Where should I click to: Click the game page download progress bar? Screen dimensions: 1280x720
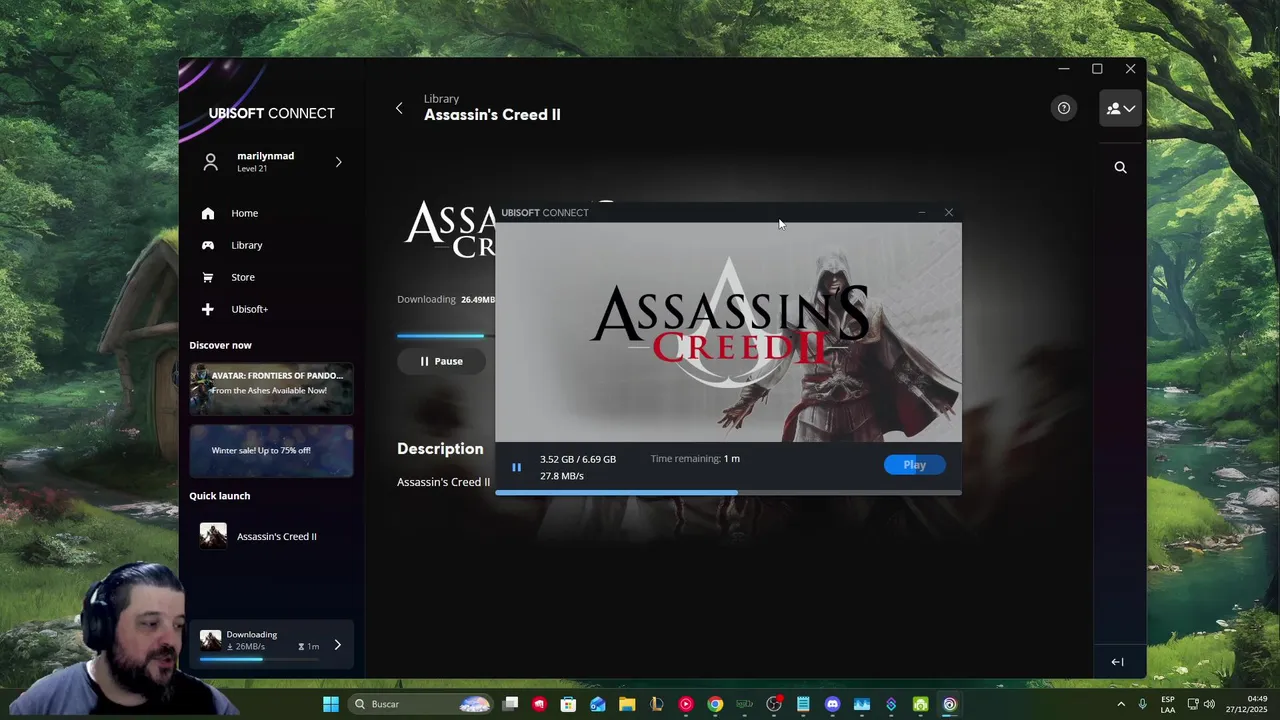point(445,336)
